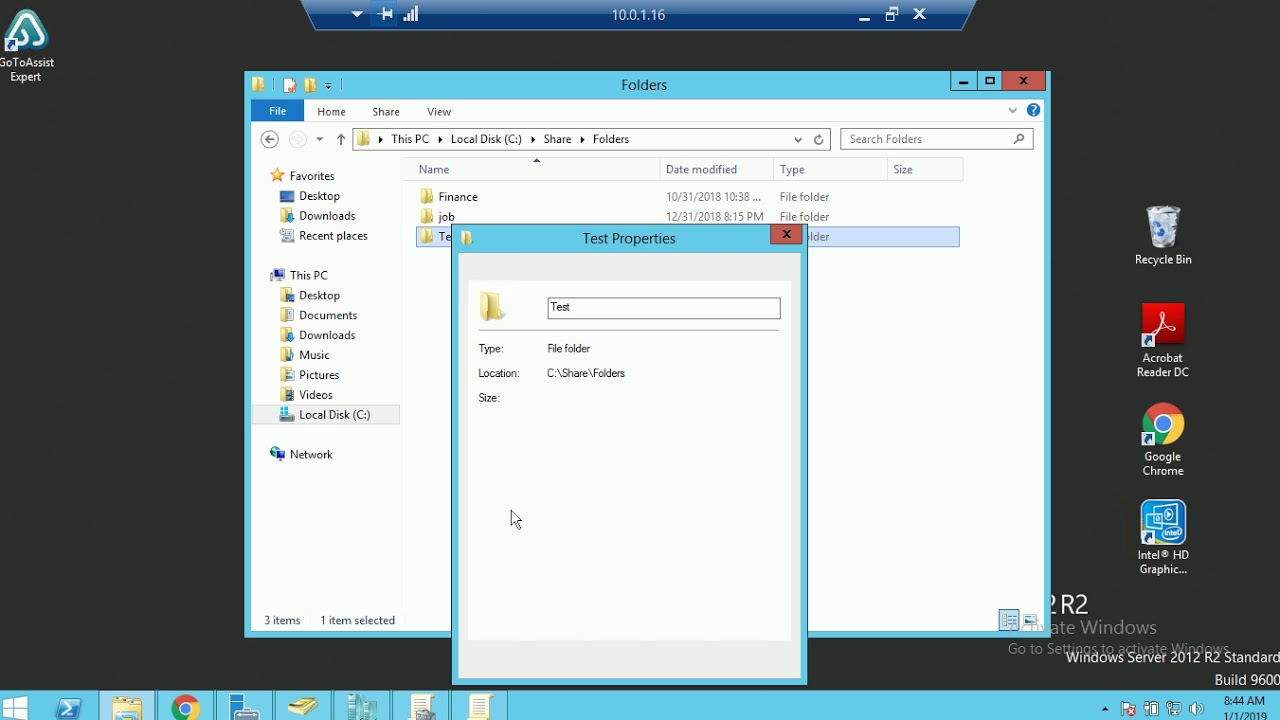Viewport: 1280px width, 720px height.
Task: Sort by Date modified column header
Action: coord(716,169)
